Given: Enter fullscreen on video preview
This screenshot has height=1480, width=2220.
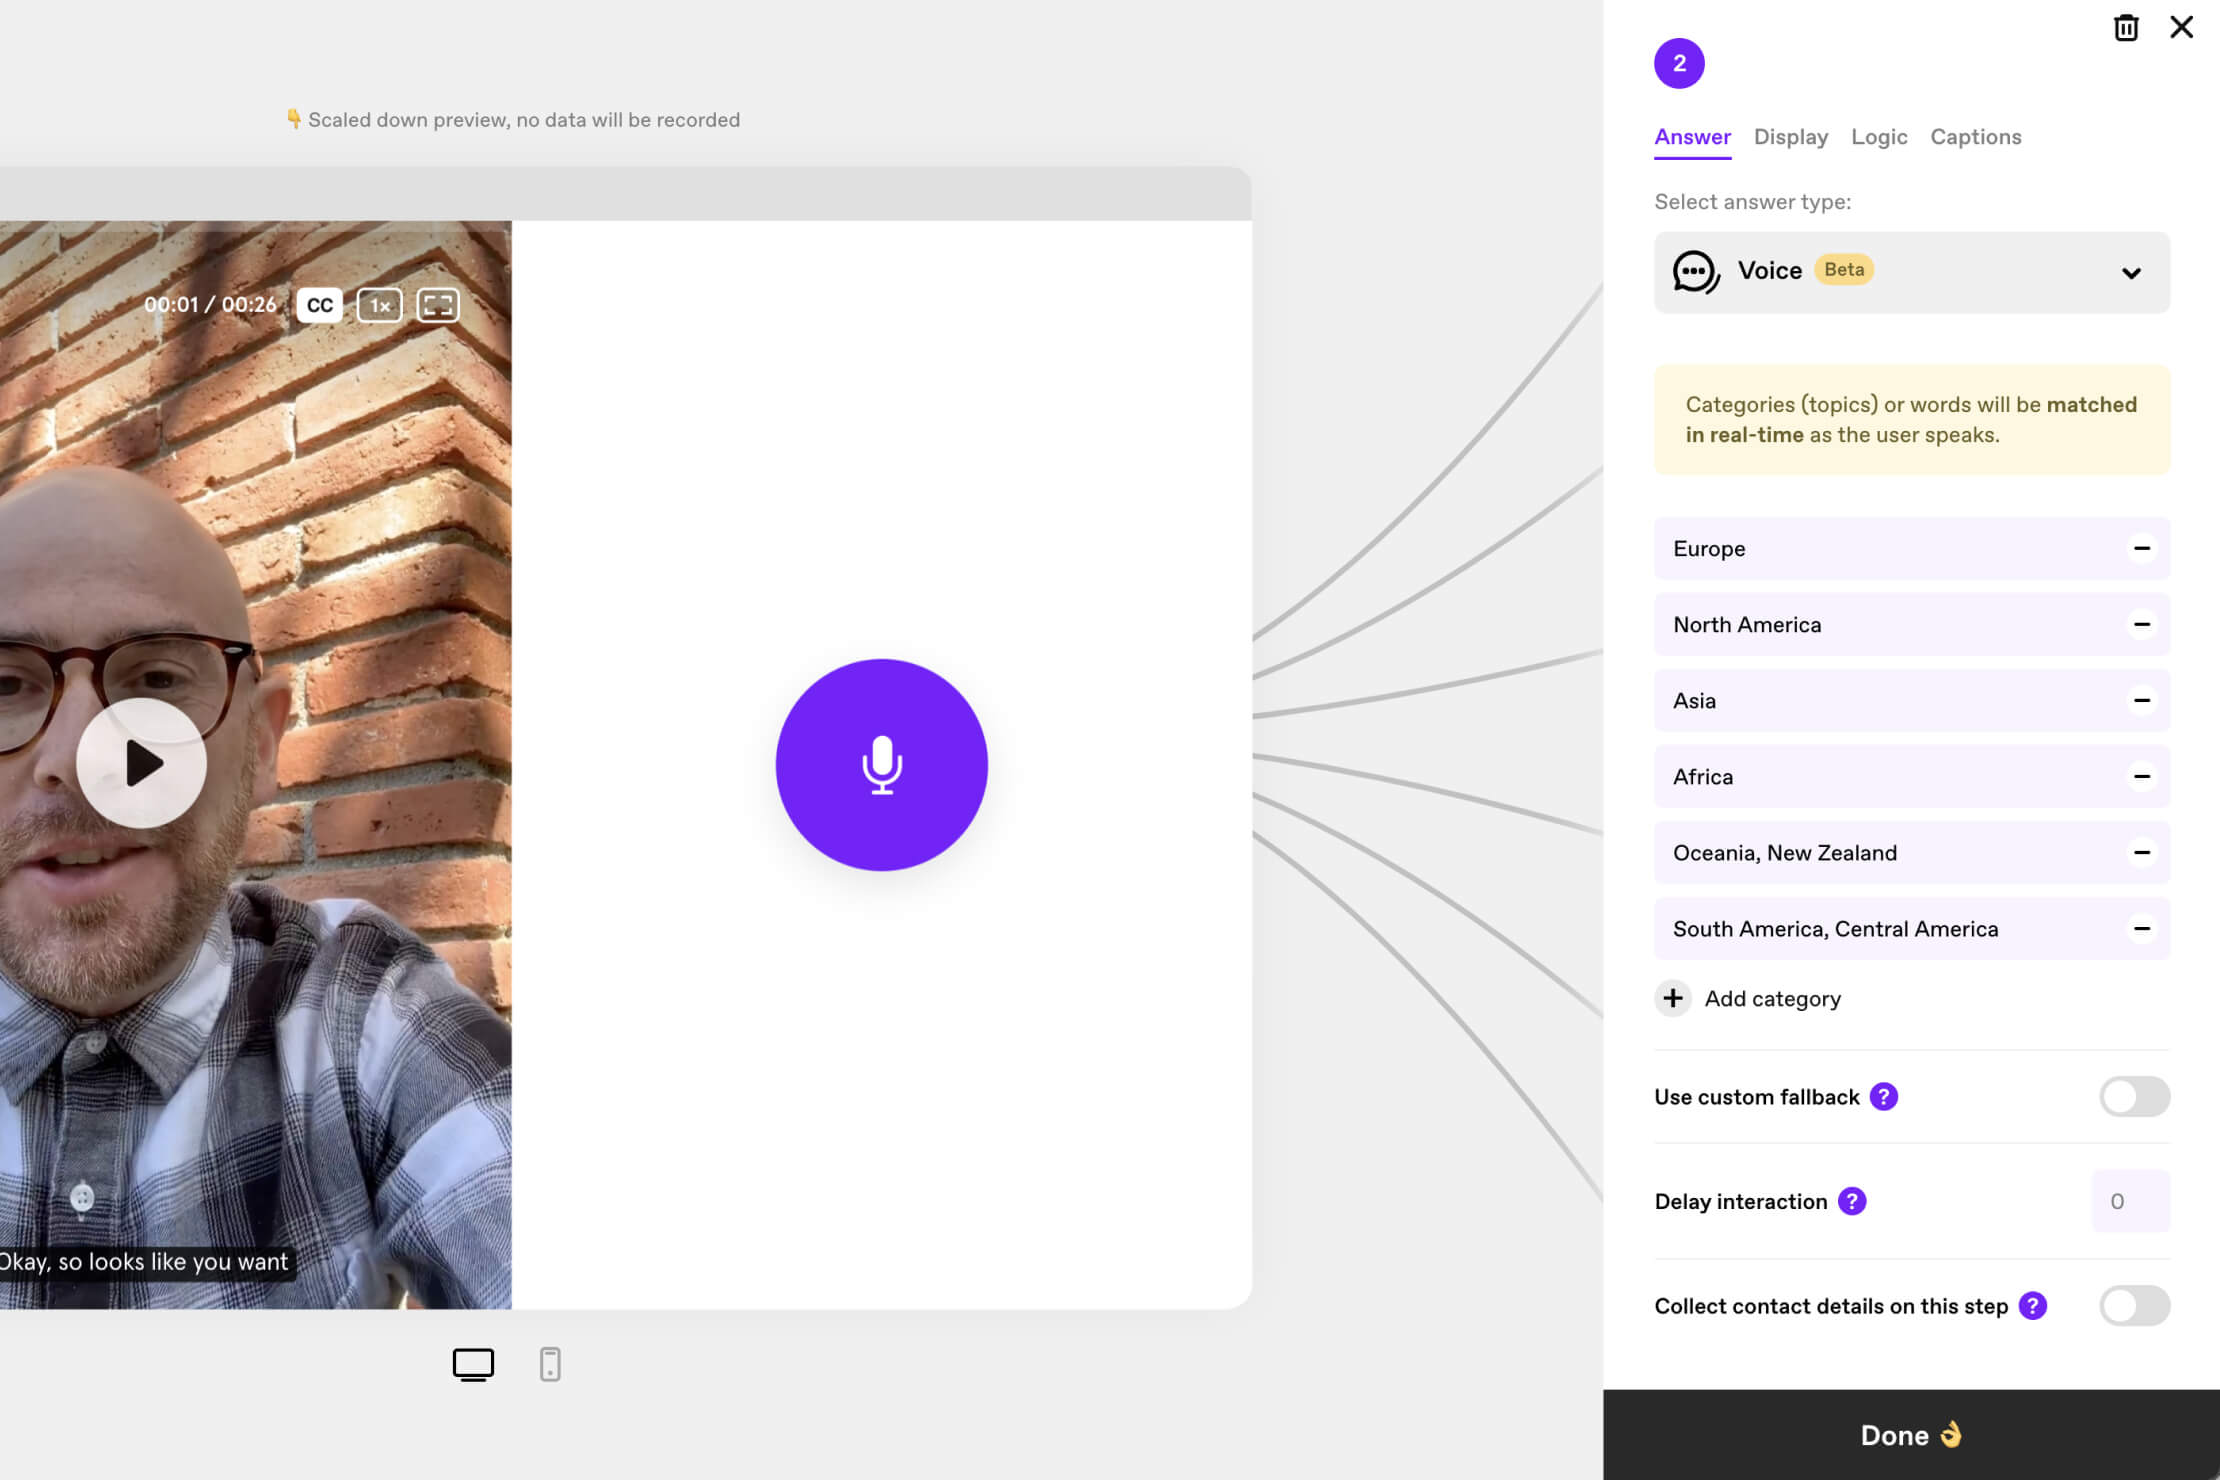Looking at the screenshot, I should click(437, 305).
